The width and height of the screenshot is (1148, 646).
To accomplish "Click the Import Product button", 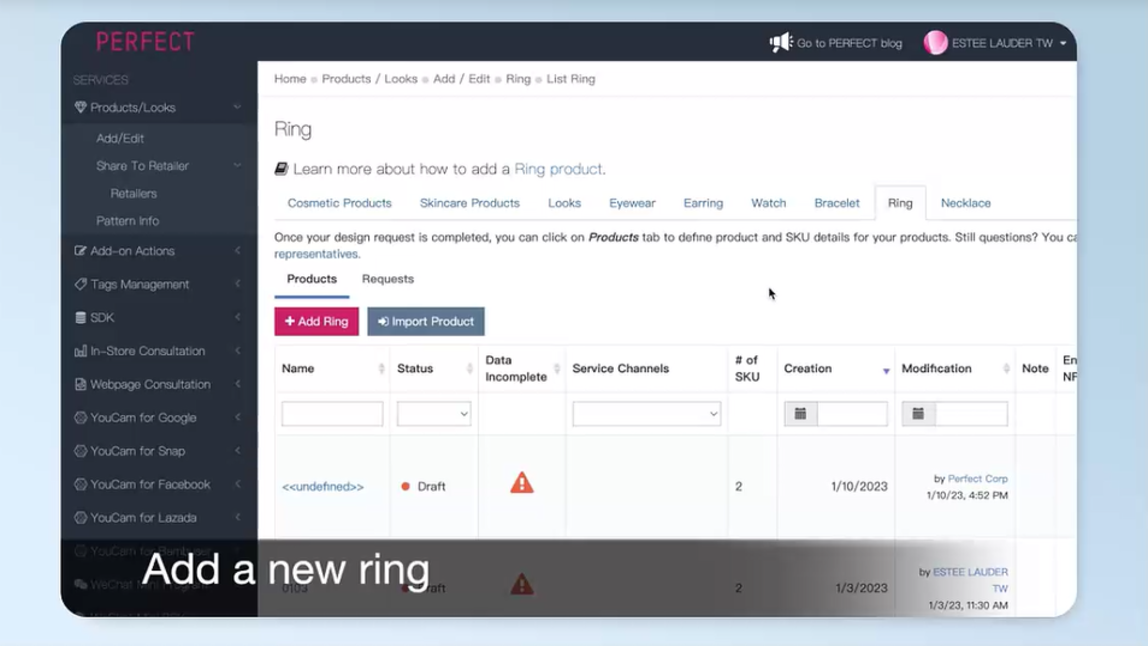I will [x=425, y=322].
